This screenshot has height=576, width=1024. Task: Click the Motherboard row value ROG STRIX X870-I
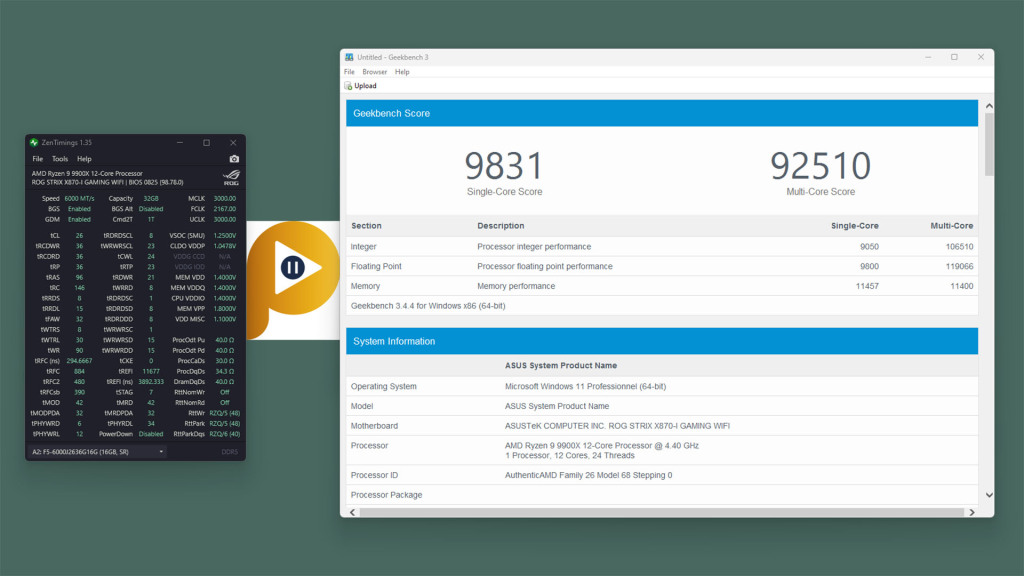pos(617,426)
